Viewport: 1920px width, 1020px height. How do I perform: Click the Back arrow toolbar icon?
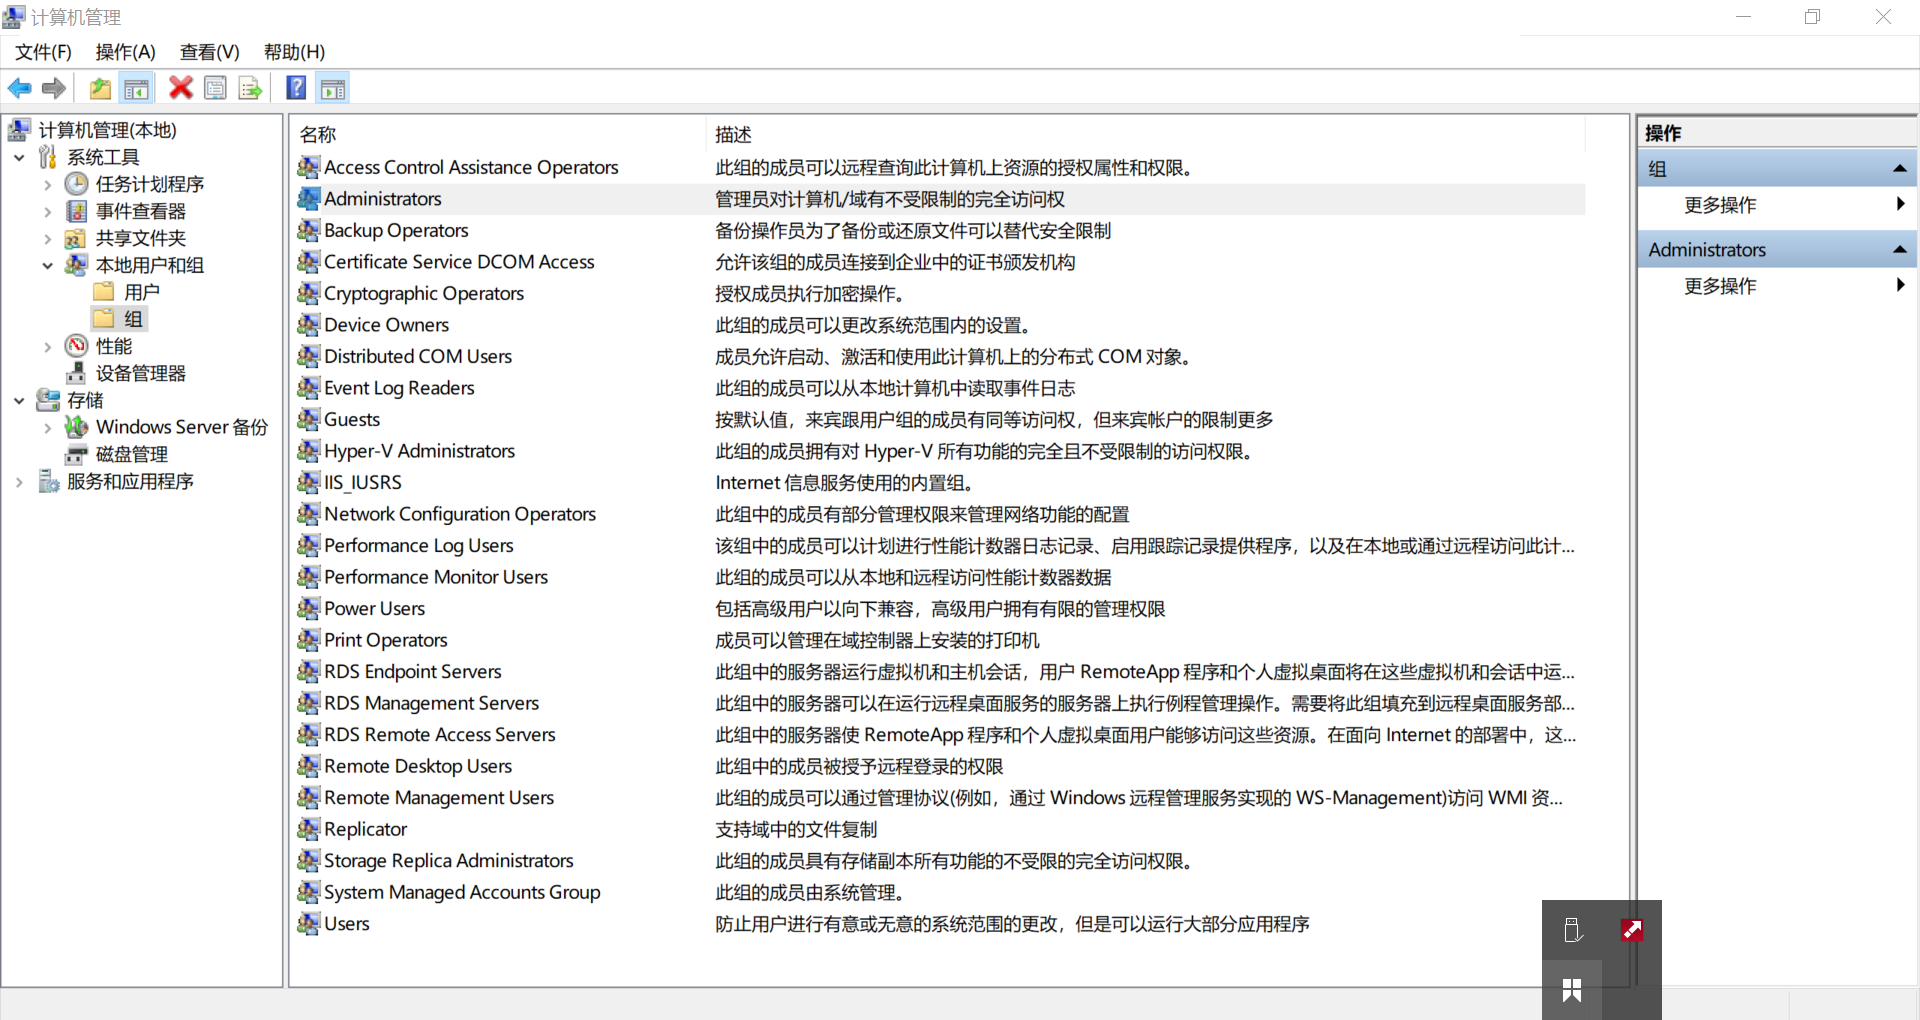pos(19,88)
